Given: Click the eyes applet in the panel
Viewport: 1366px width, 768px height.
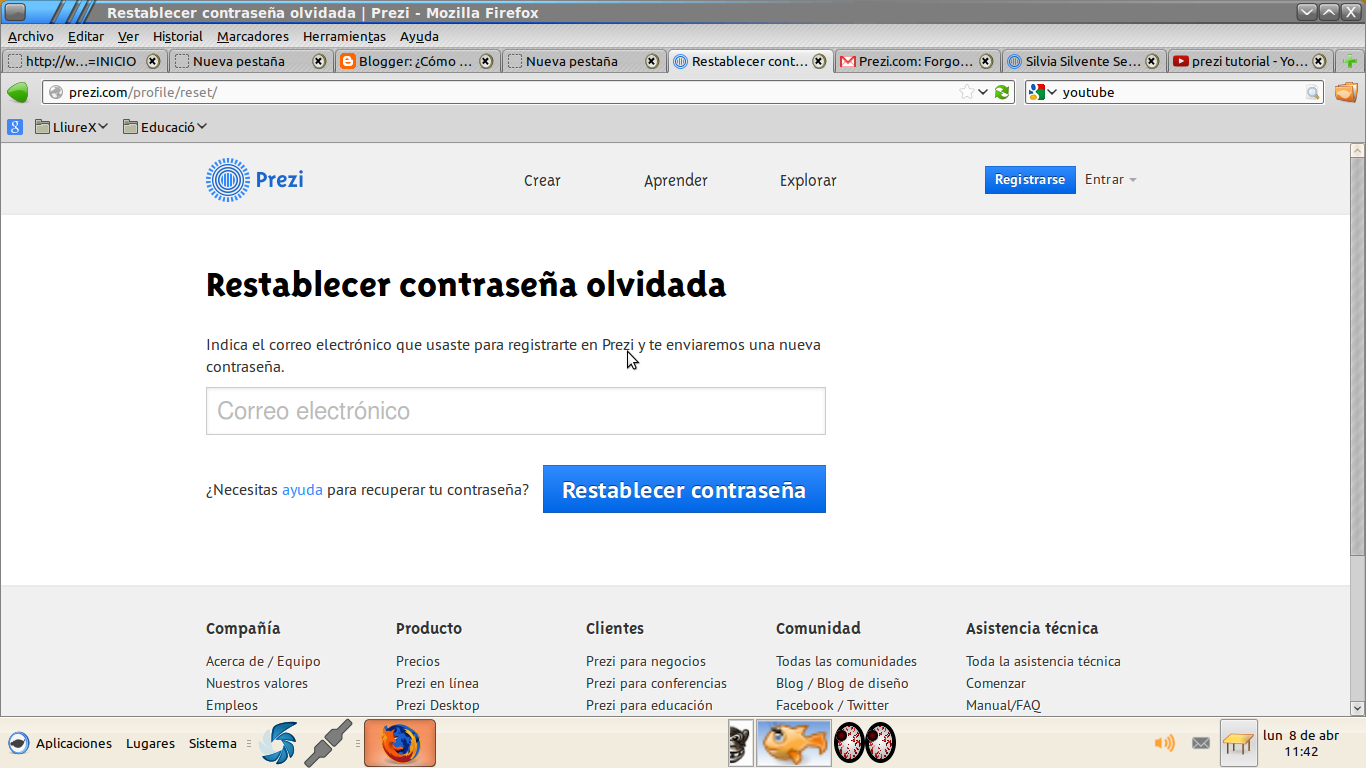Looking at the screenshot, I should coord(865,743).
